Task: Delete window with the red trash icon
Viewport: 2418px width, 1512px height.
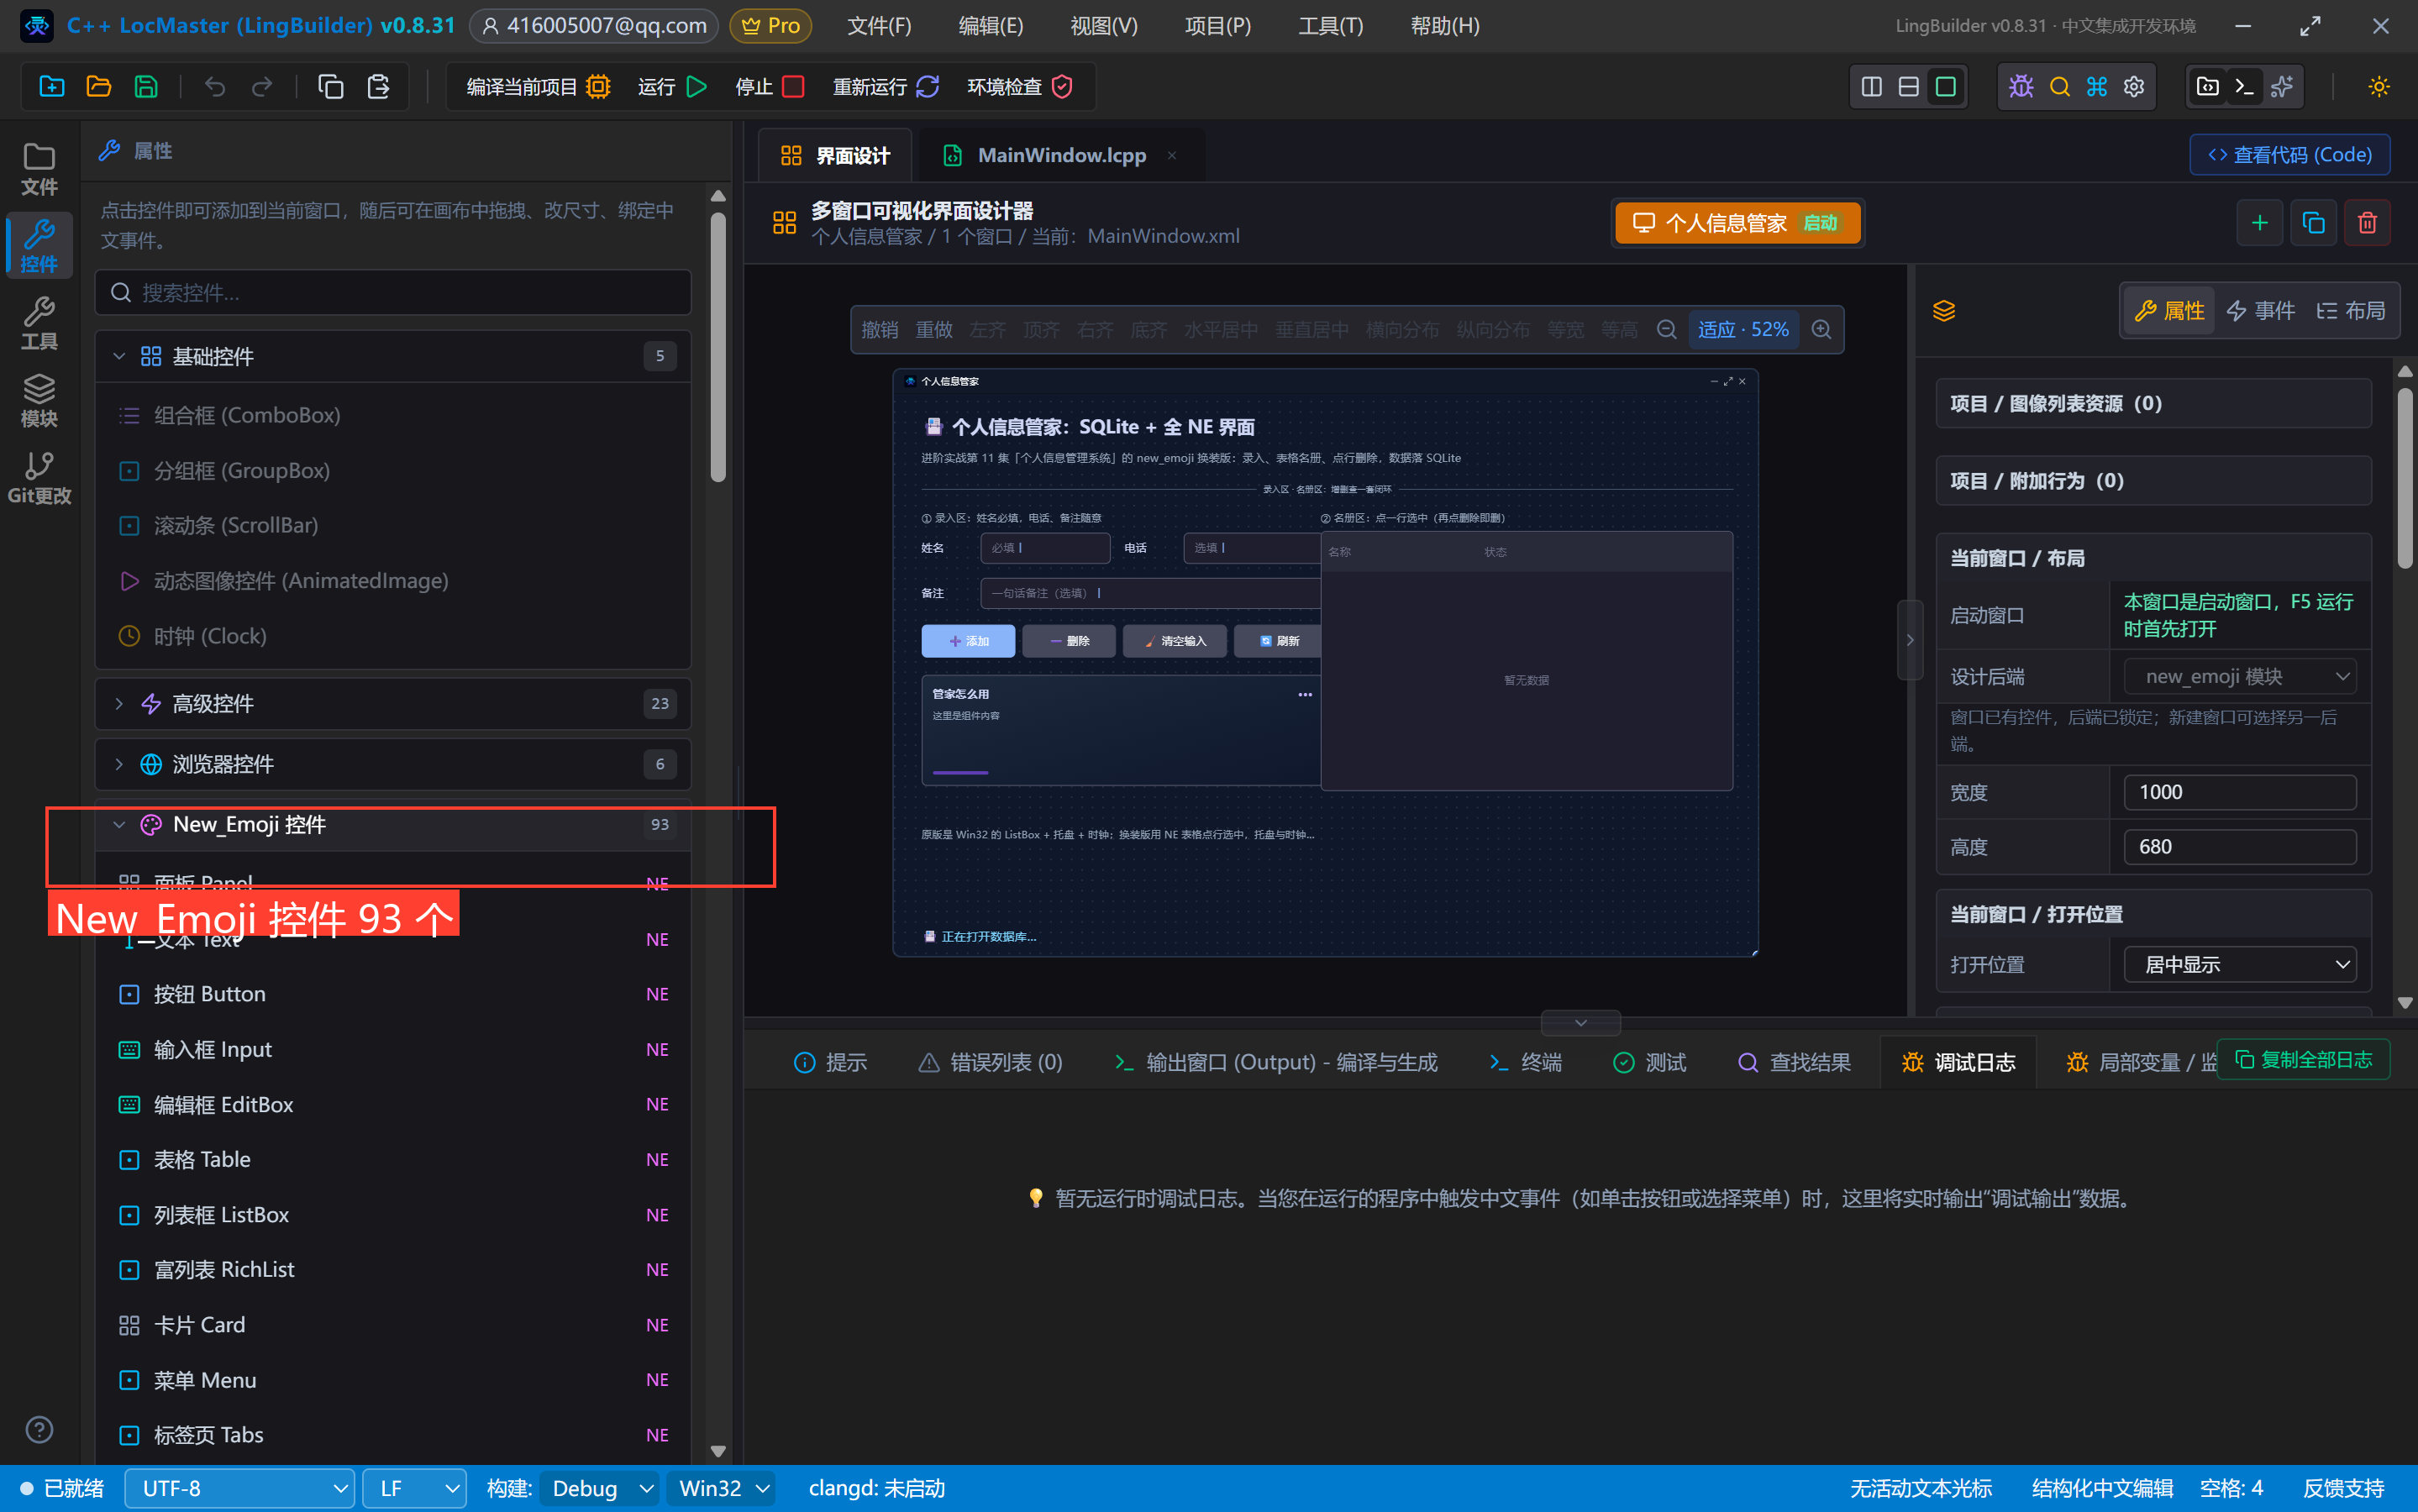Action: coord(2367,223)
